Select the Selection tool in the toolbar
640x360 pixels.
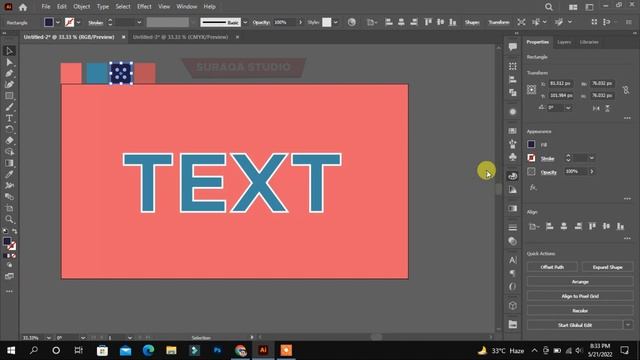[9, 51]
